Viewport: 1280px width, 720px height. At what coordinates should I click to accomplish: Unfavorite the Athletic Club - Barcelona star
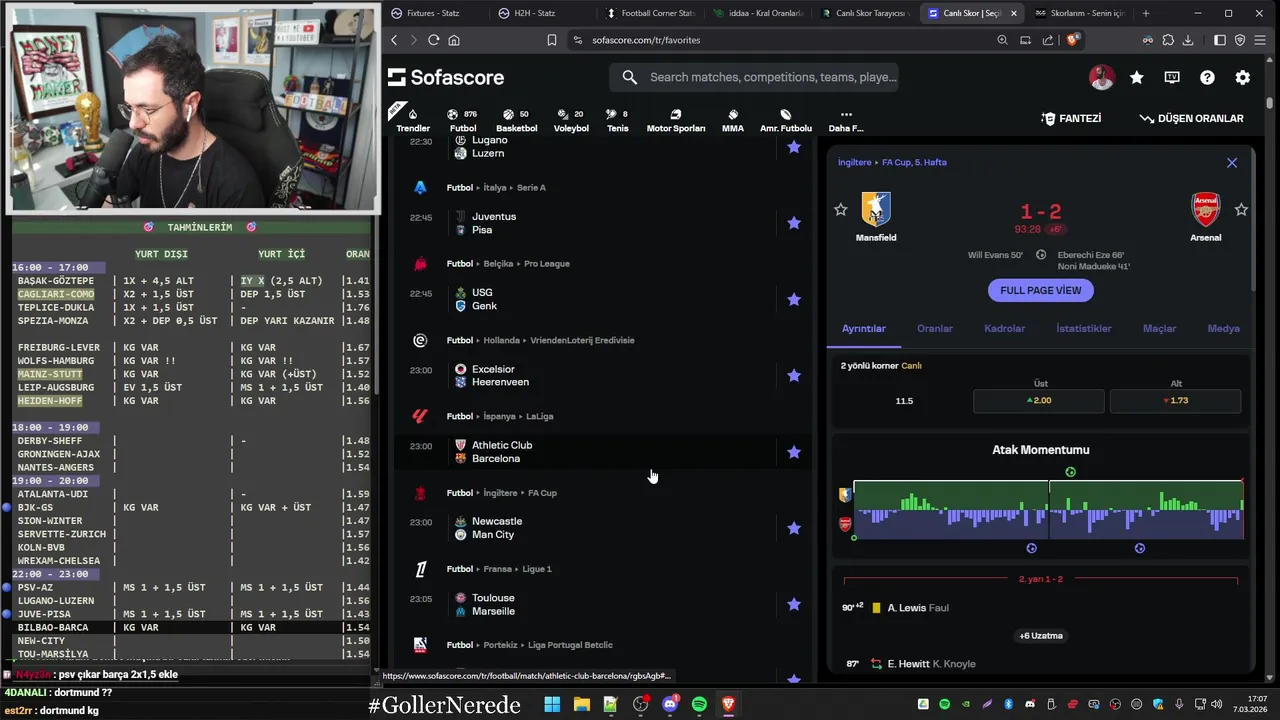tap(794, 452)
